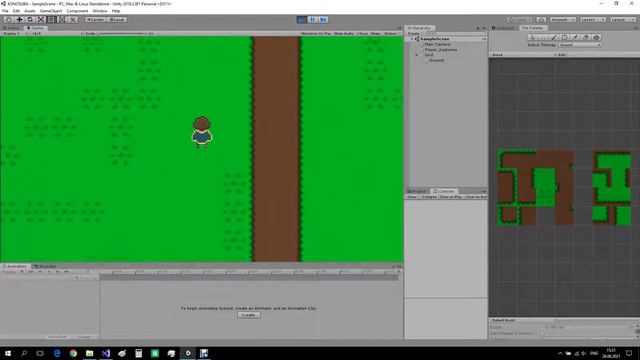Click the cloud services icon
Screen dimensions: 640x360
click(x=541, y=20)
